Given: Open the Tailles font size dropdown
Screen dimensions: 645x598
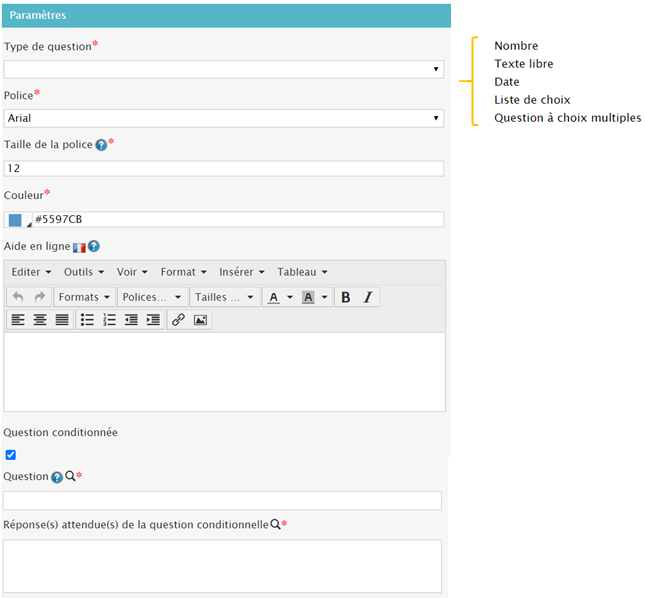Looking at the screenshot, I should pyautogui.click(x=224, y=297).
